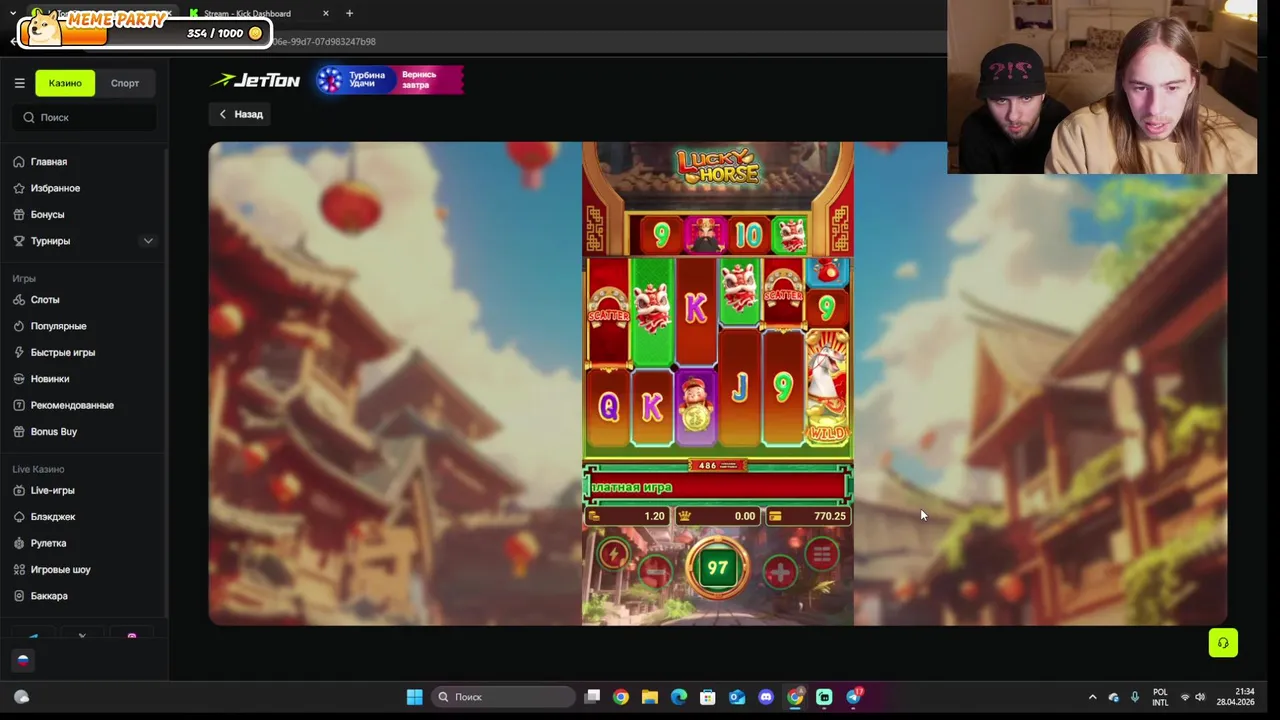The image size is (1280, 720).
Task: Open the slot game menu button
Action: tap(821, 555)
